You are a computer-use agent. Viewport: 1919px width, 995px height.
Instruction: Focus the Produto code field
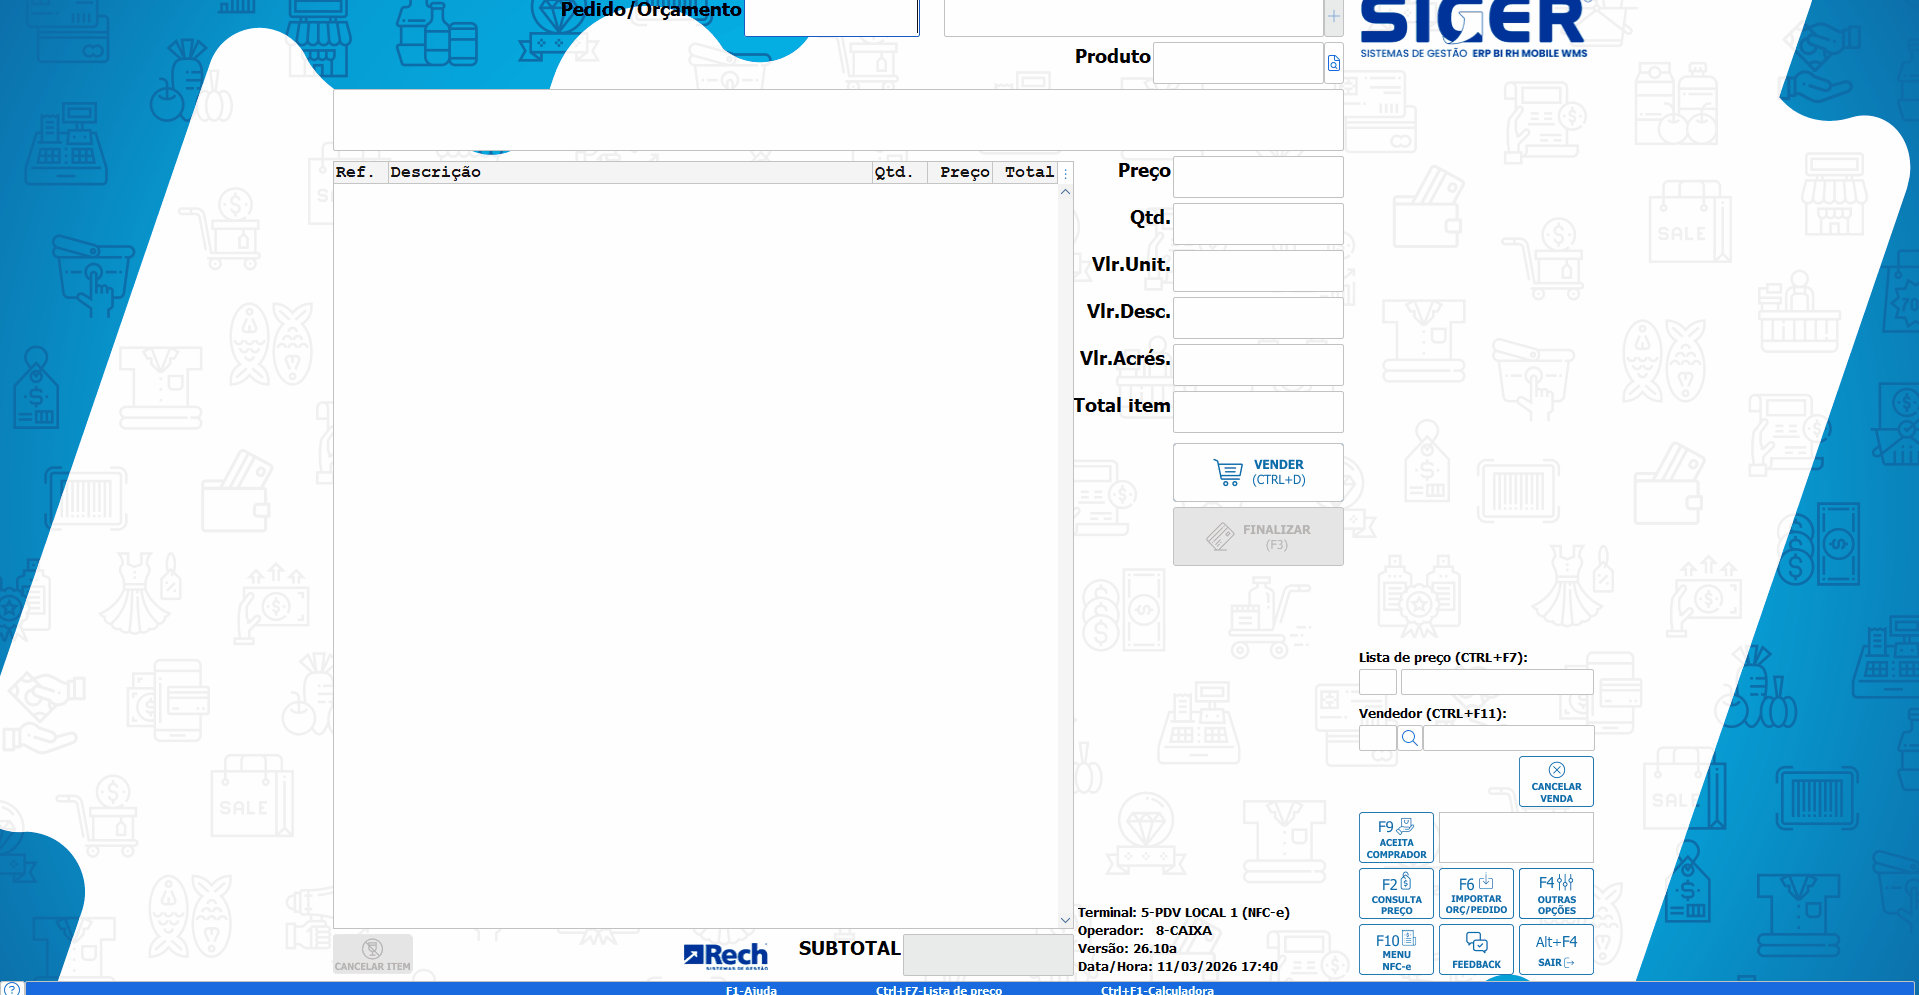(1238, 63)
